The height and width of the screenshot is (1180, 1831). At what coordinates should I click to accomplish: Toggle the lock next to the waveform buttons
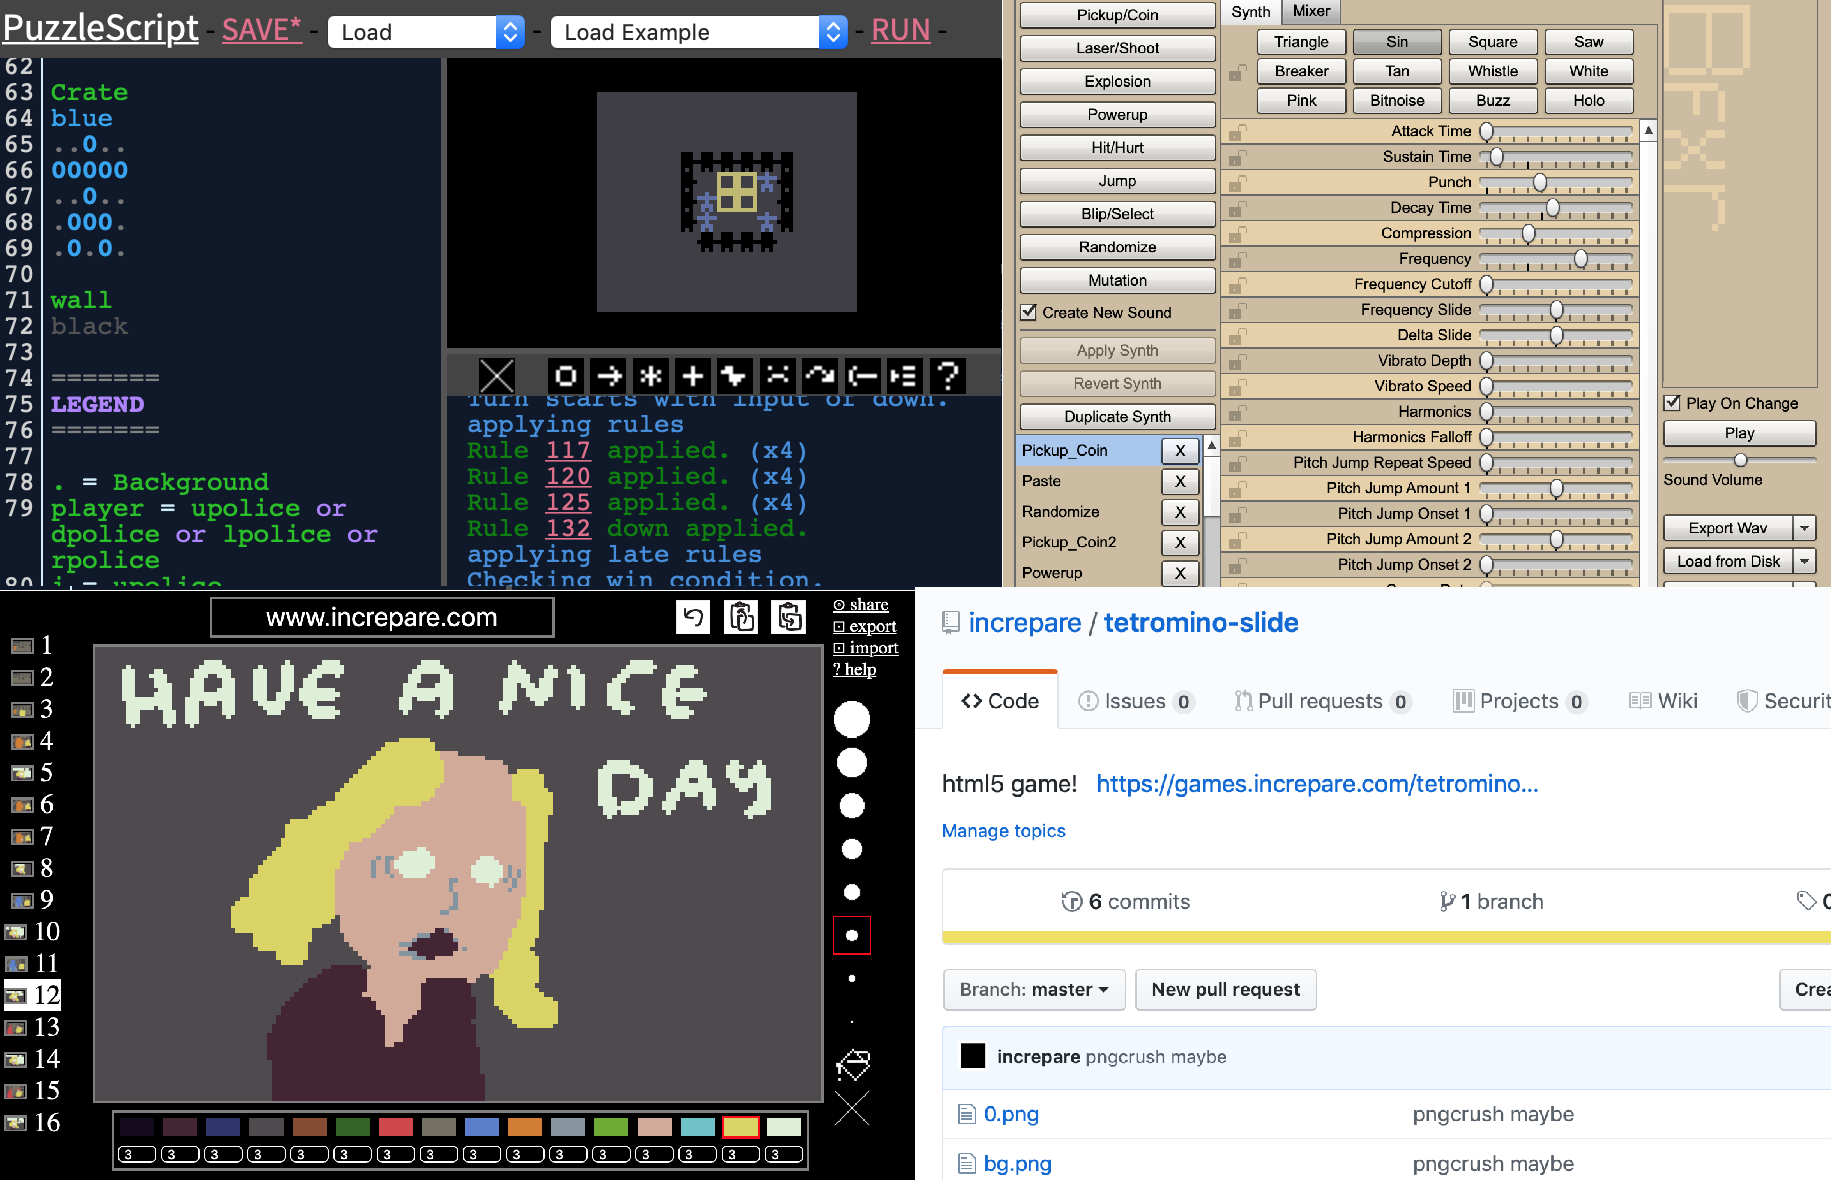coord(1237,72)
